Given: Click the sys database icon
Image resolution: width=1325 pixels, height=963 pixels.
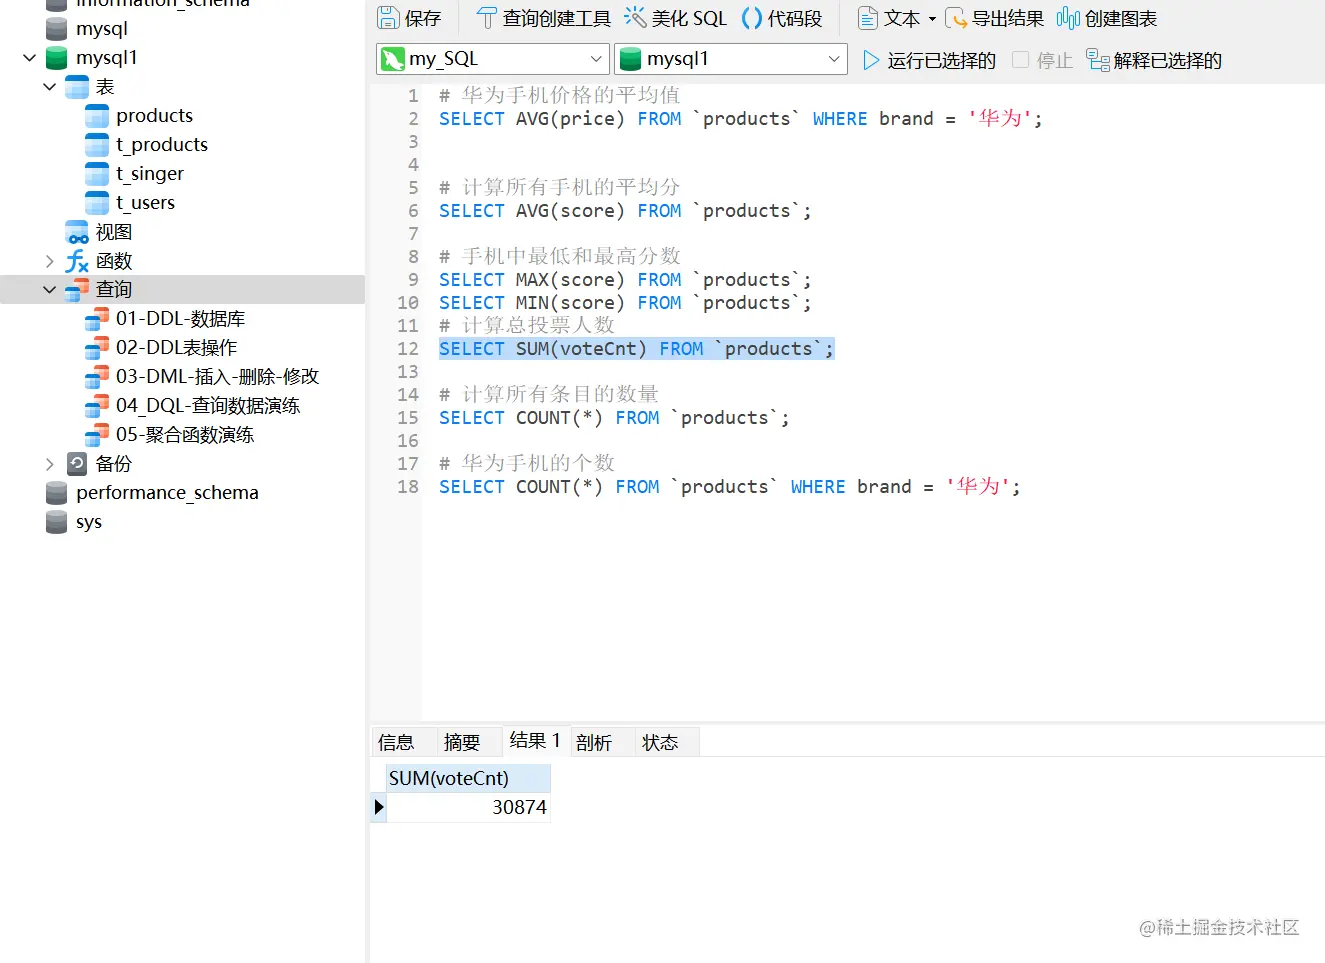Looking at the screenshot, I should coord(57,522).
